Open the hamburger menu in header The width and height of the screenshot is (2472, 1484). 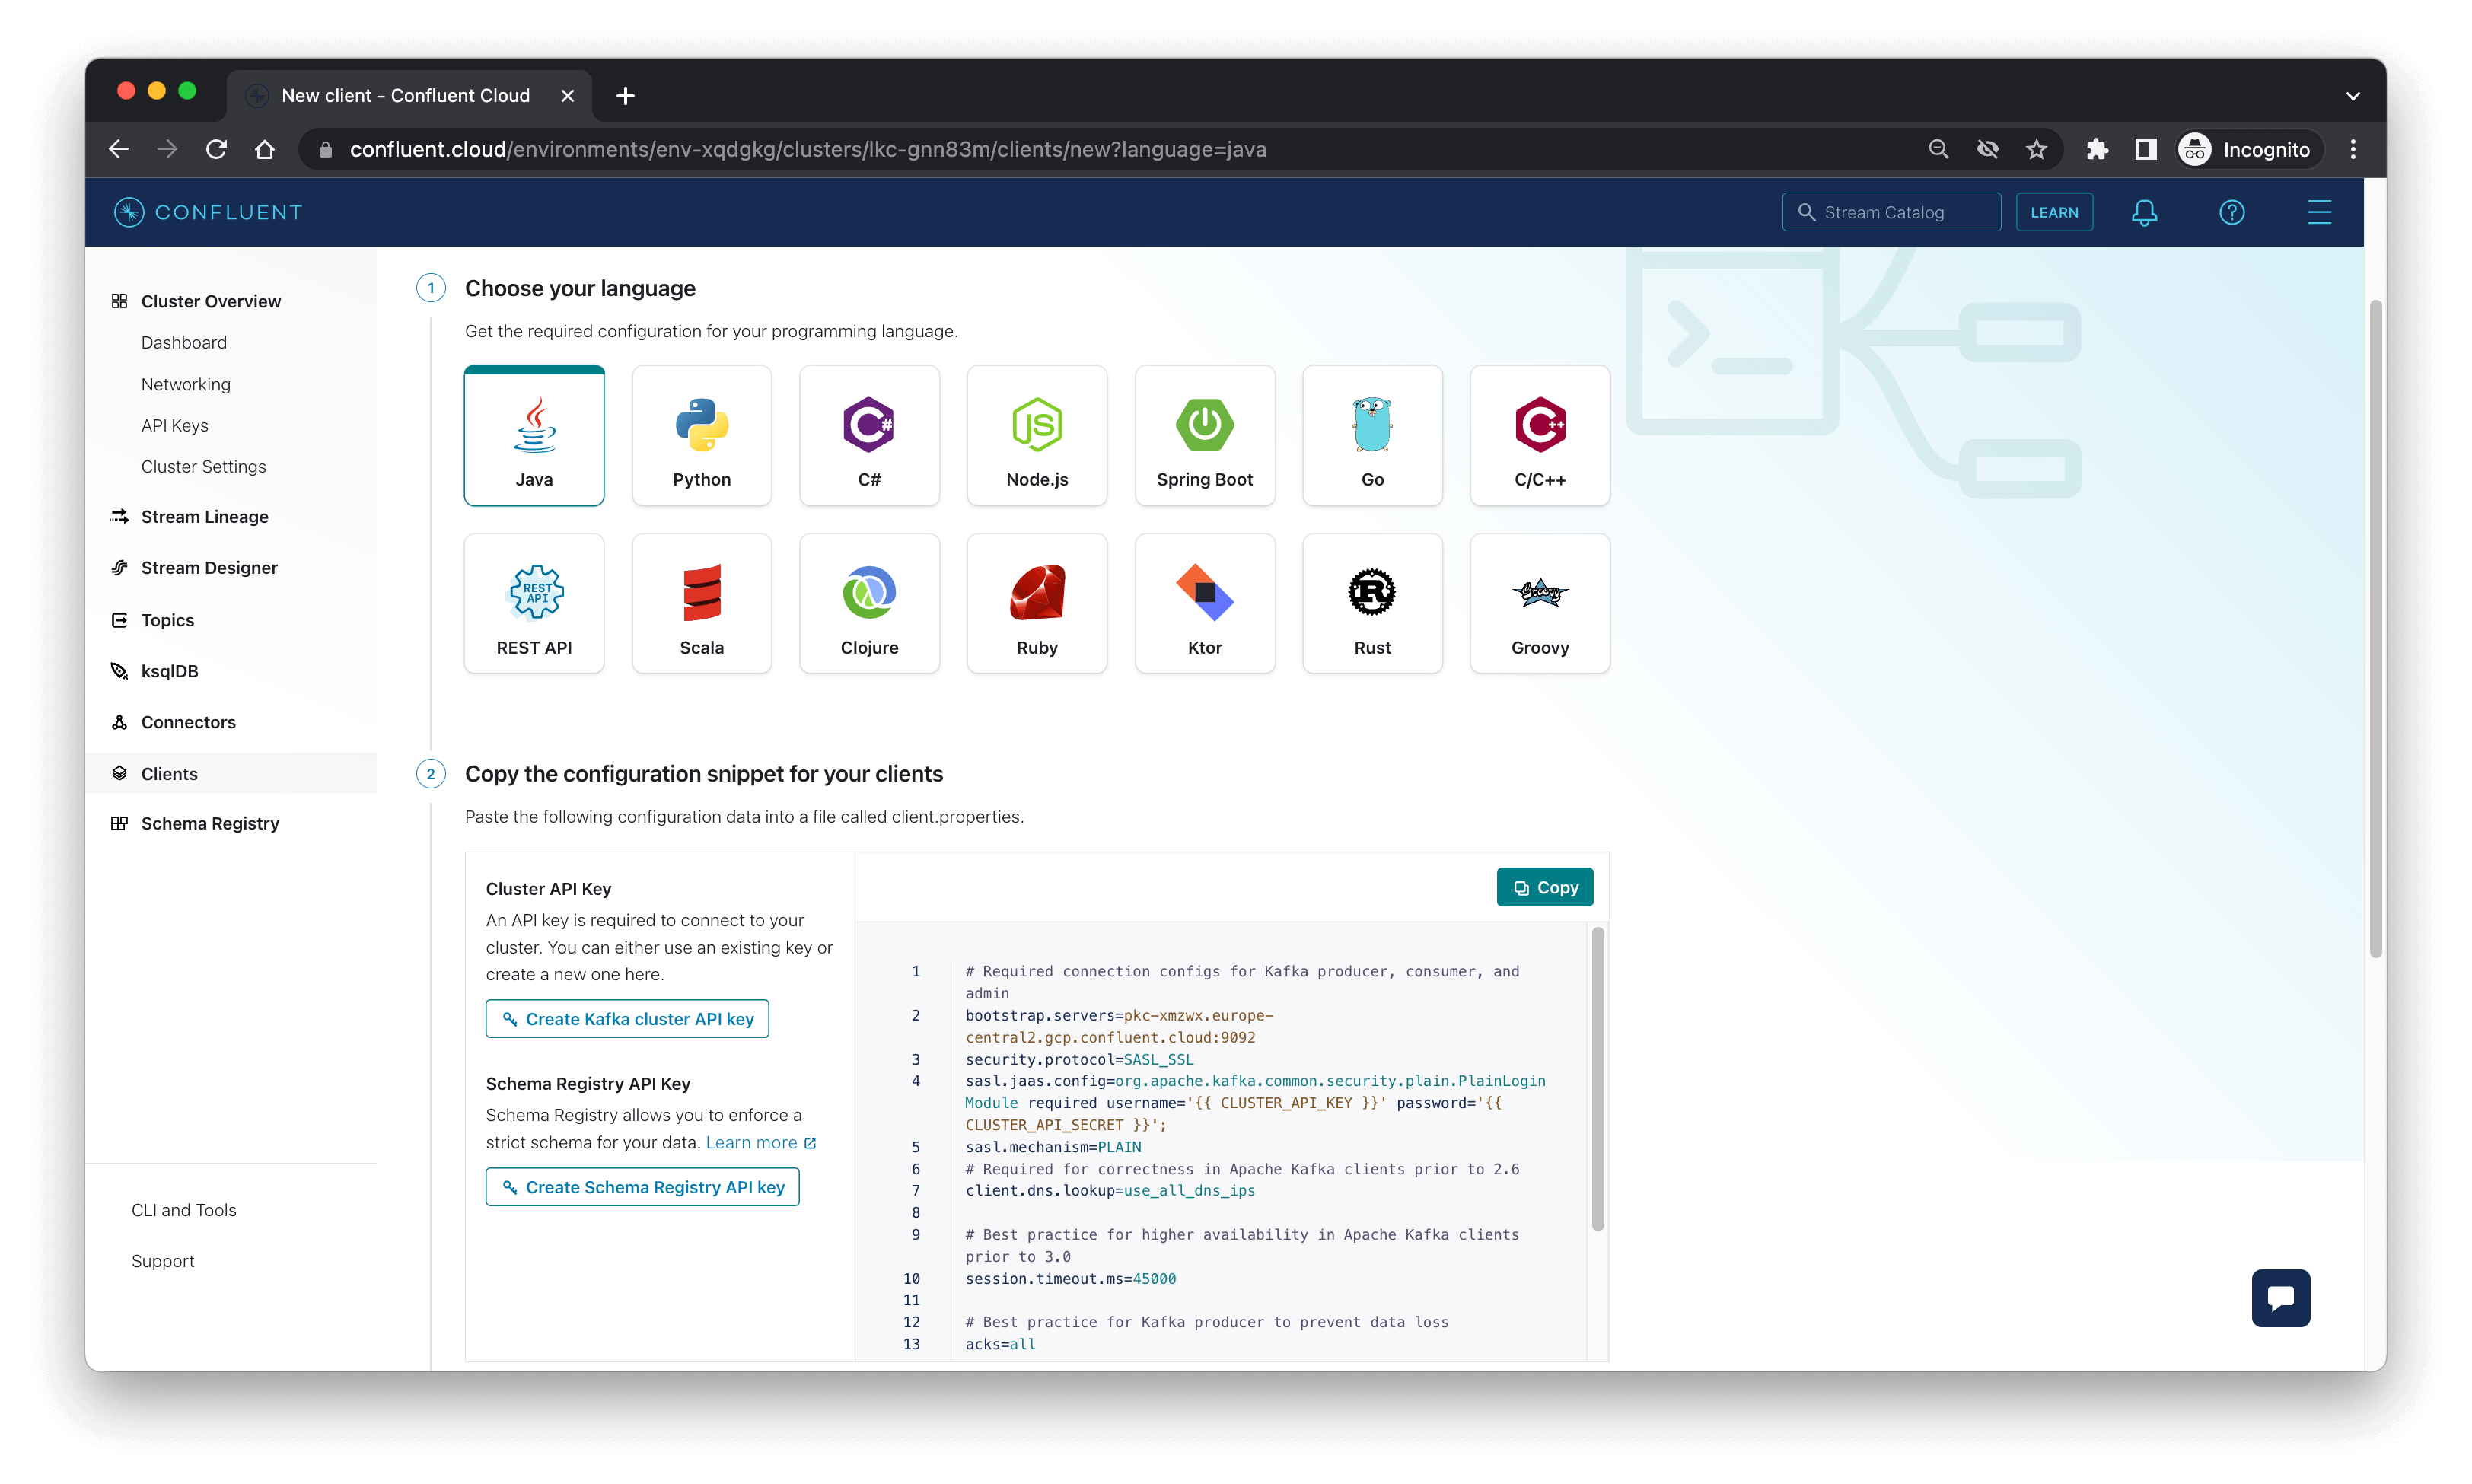tap(2319, 212)
